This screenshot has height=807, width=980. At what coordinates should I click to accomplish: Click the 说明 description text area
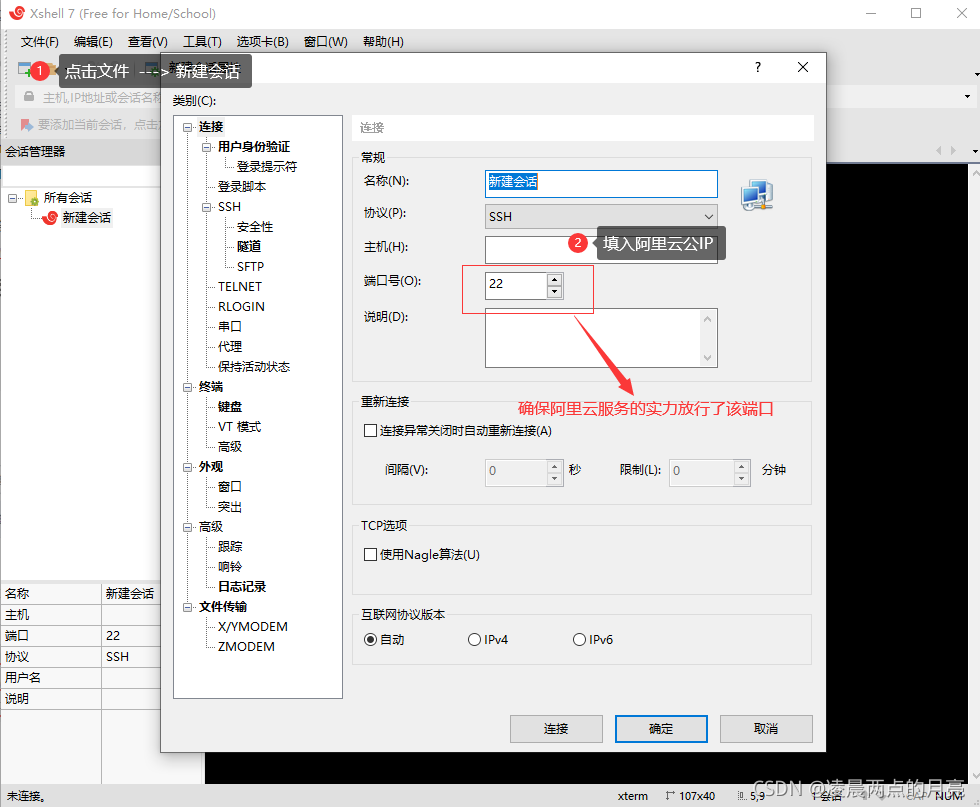594,338
